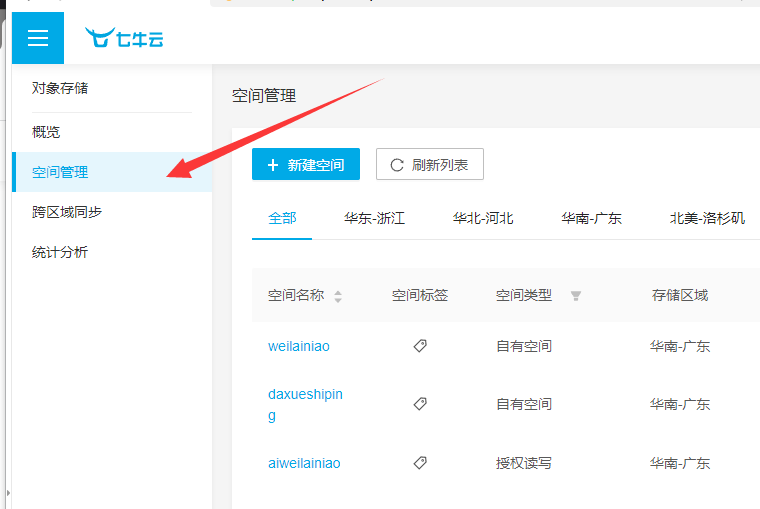The image size is (760, 509).
Task: Switch to 华南-广东 tab
Action: click(591, 218)
